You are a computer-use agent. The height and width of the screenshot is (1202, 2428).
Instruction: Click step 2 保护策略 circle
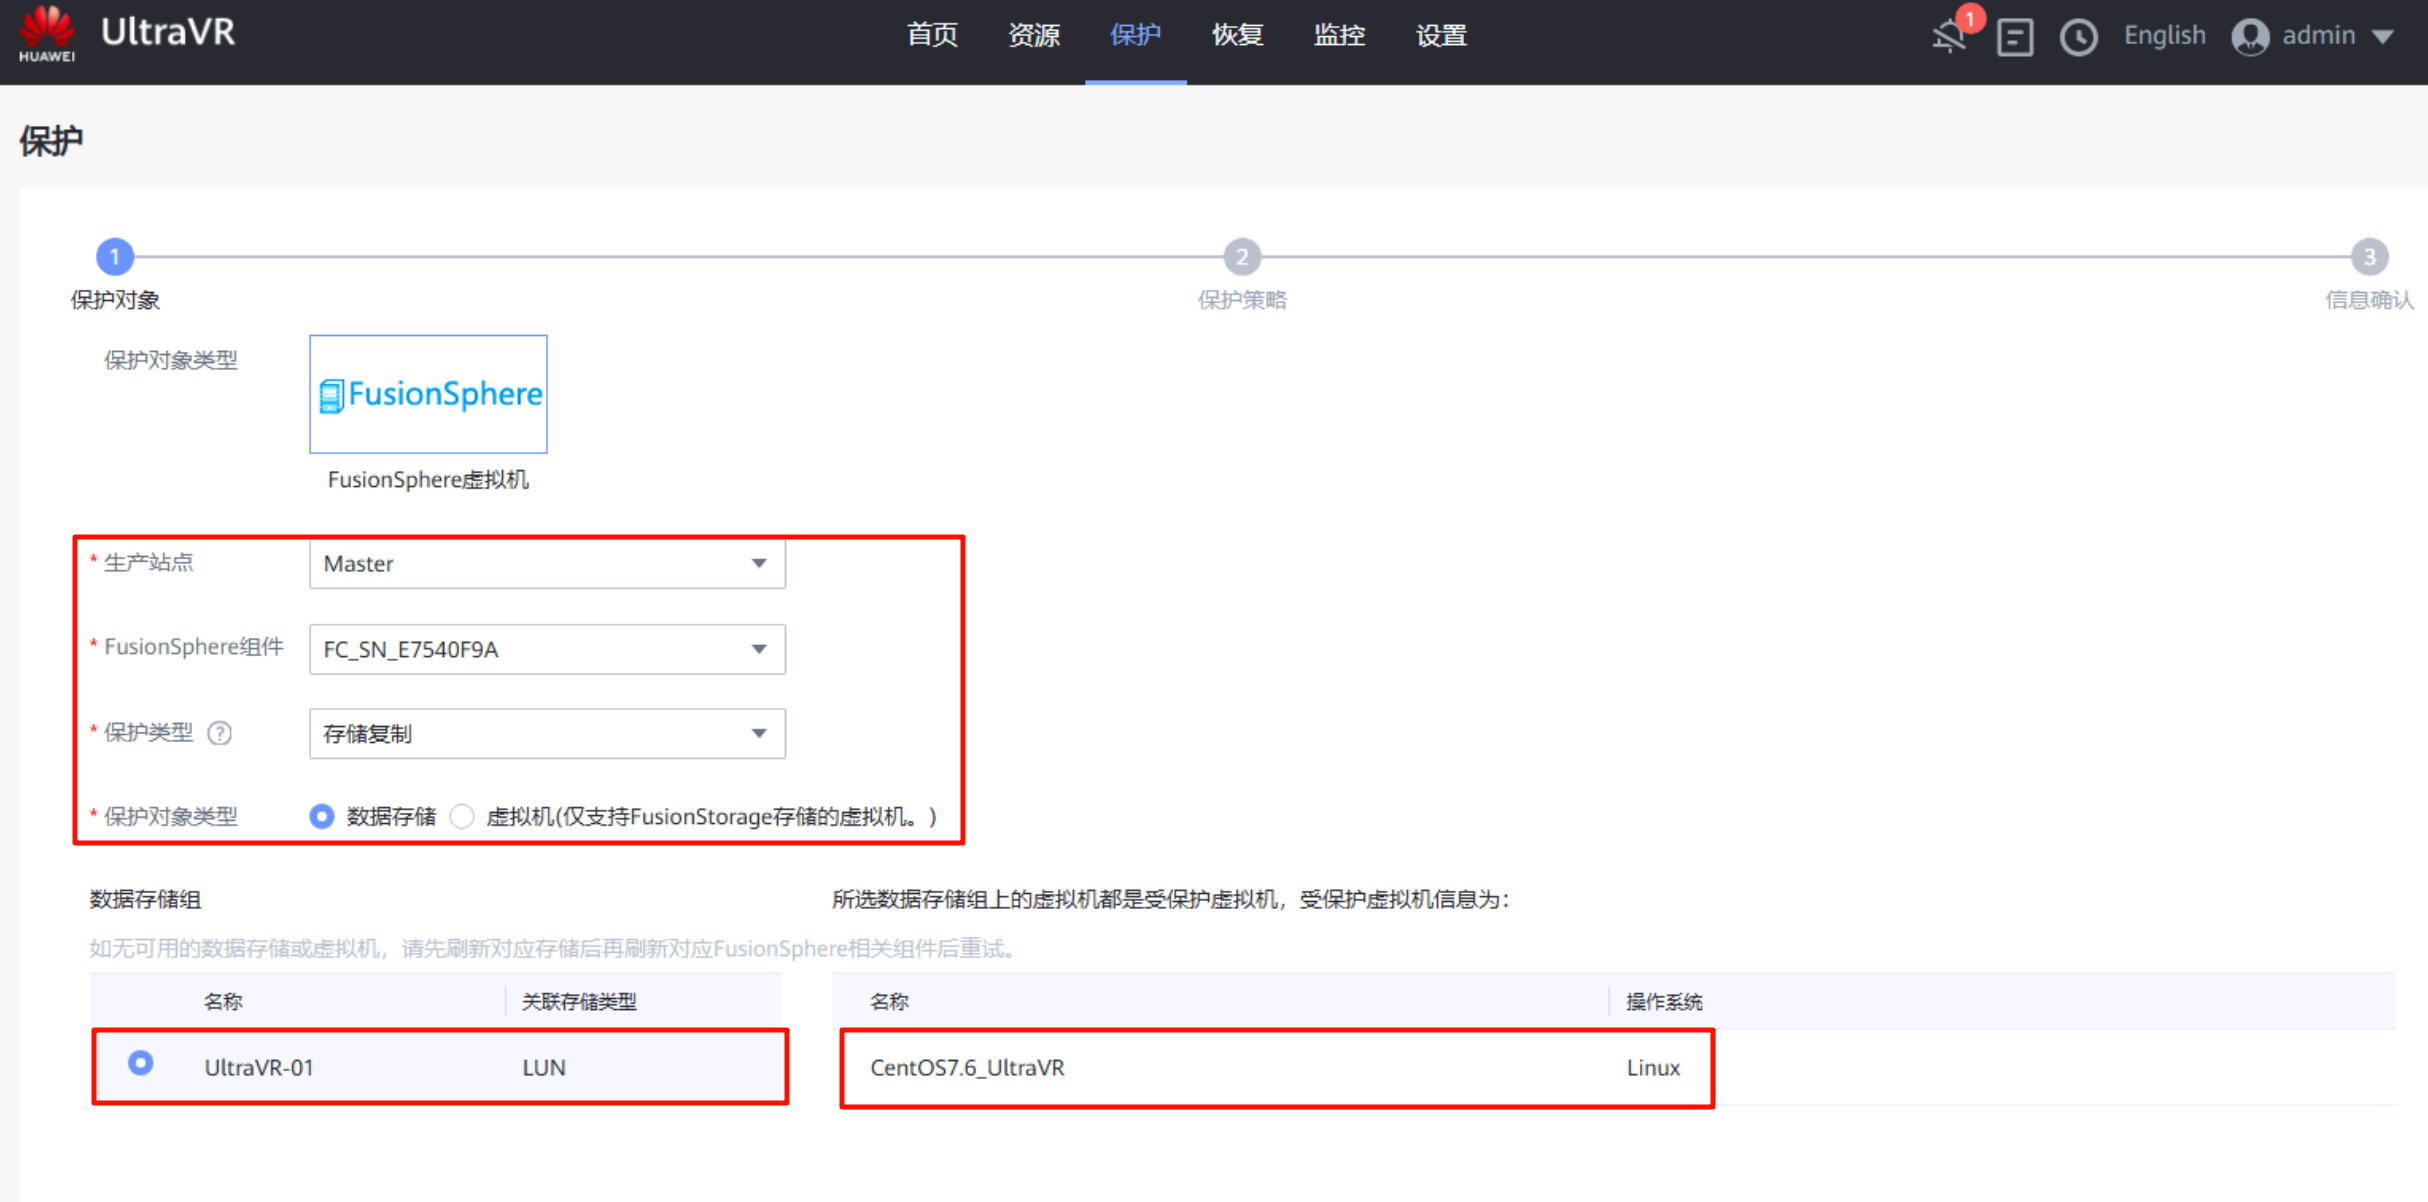1242,257
